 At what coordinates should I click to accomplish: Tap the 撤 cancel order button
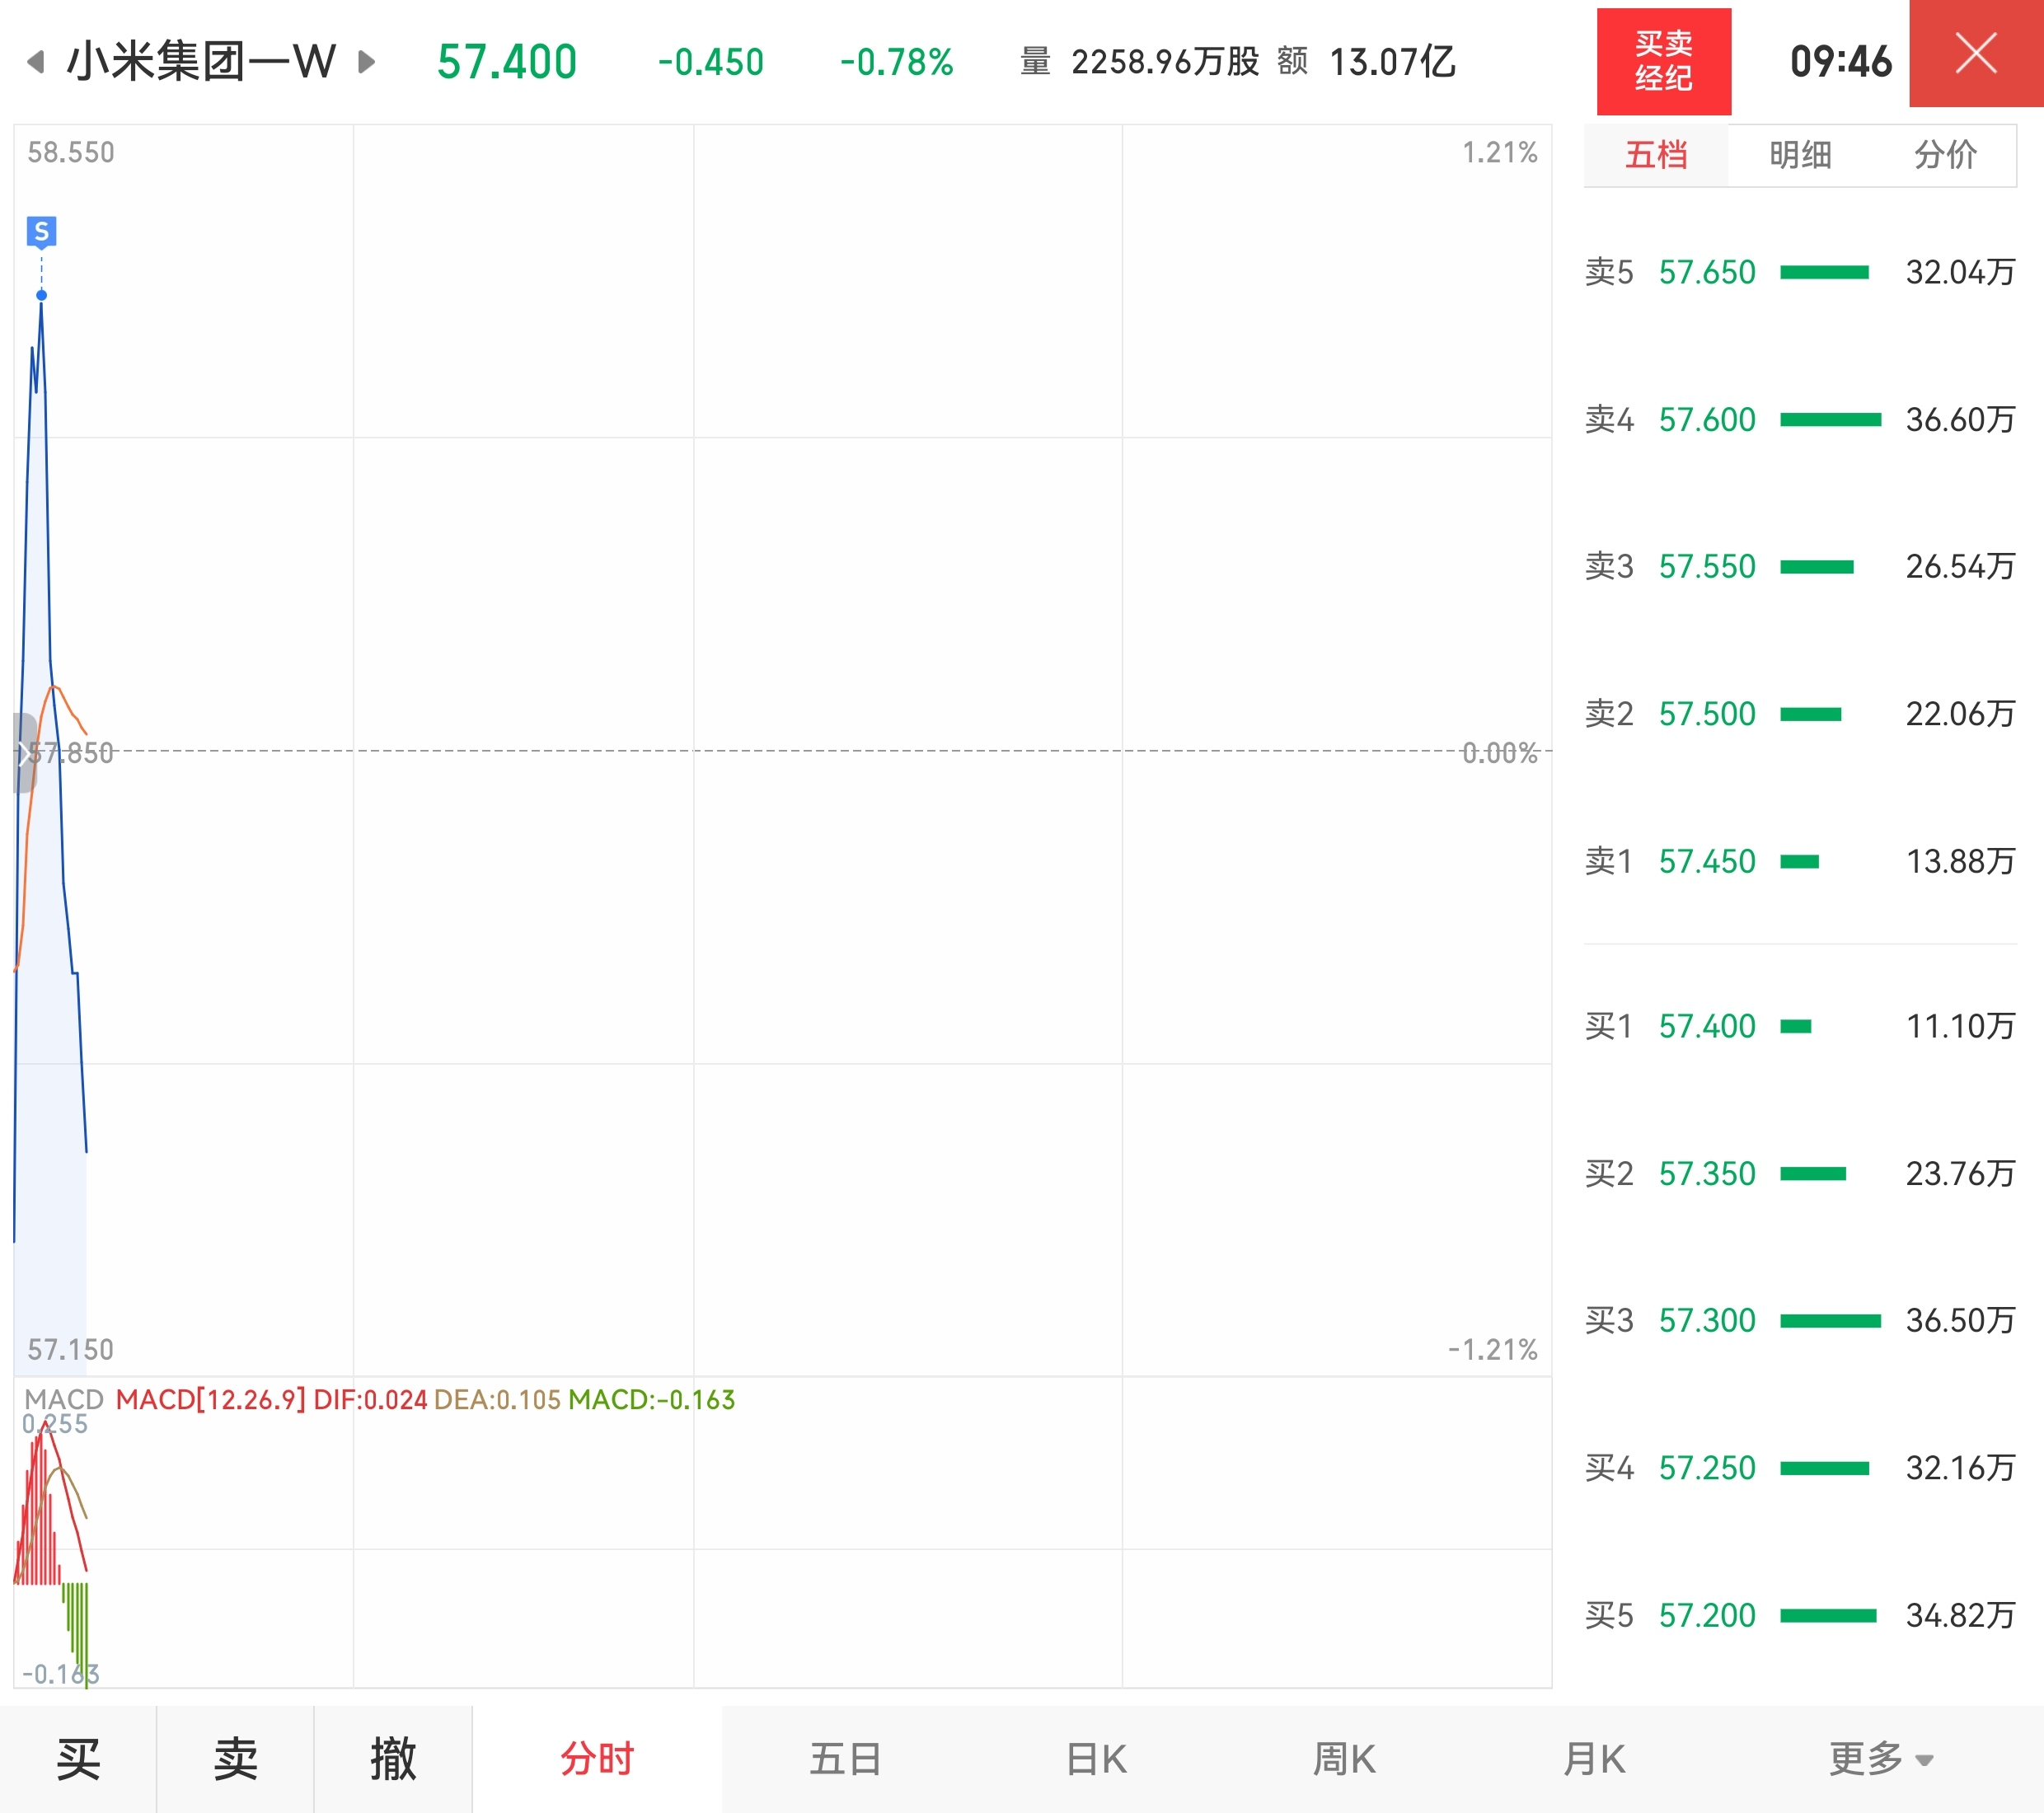393,1759
